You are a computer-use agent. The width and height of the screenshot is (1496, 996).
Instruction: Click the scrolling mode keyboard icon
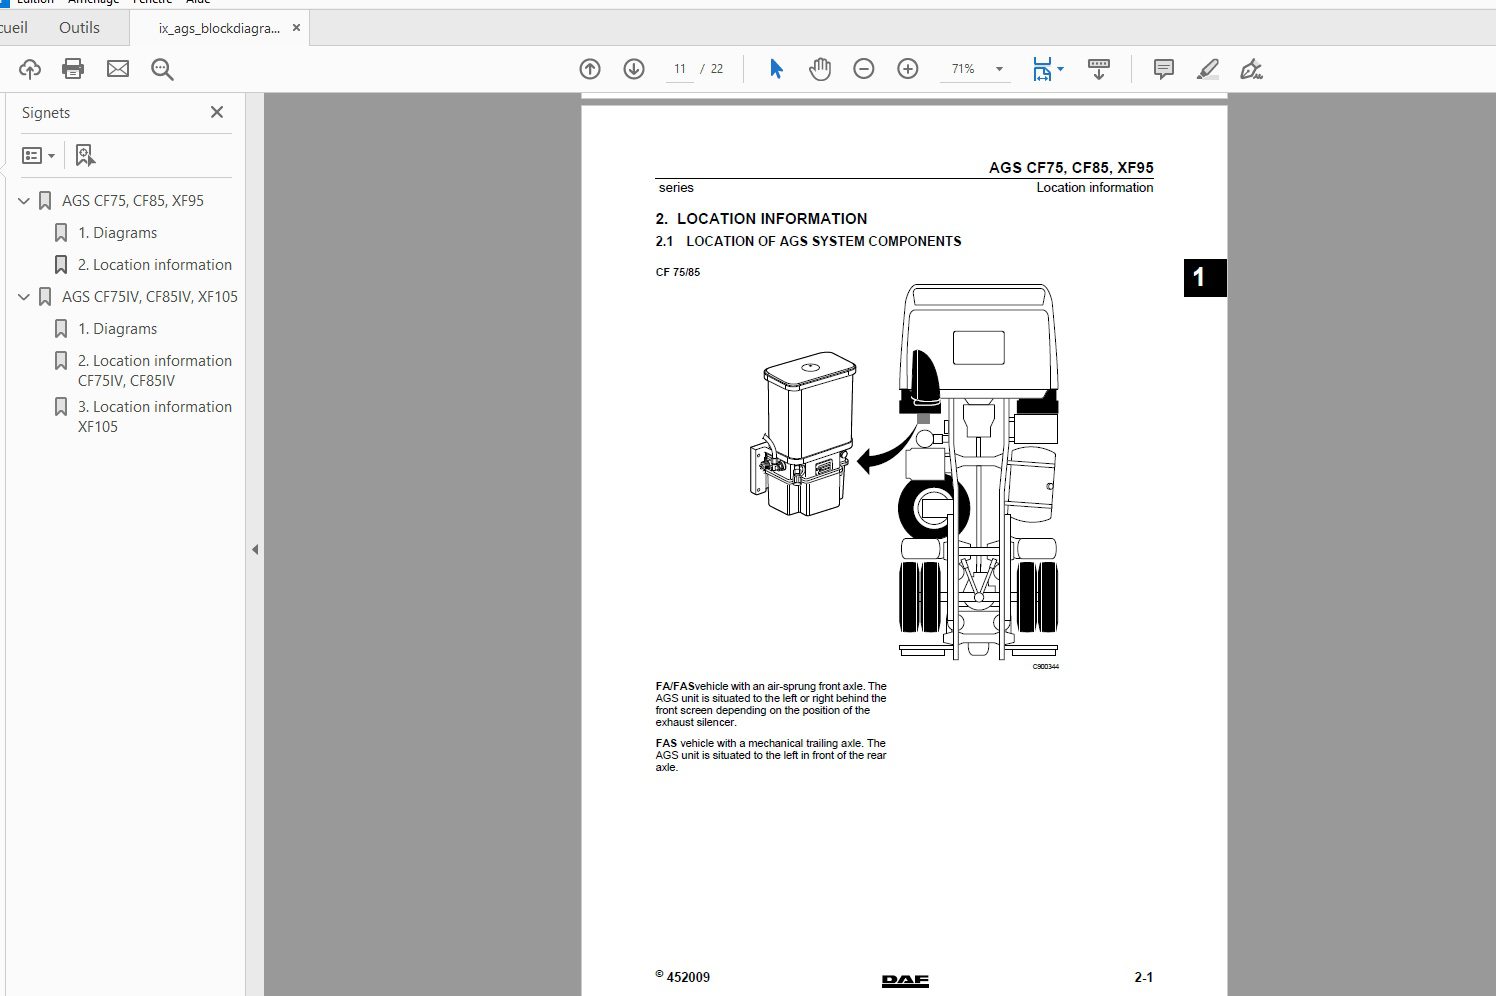pos(1099,69)
